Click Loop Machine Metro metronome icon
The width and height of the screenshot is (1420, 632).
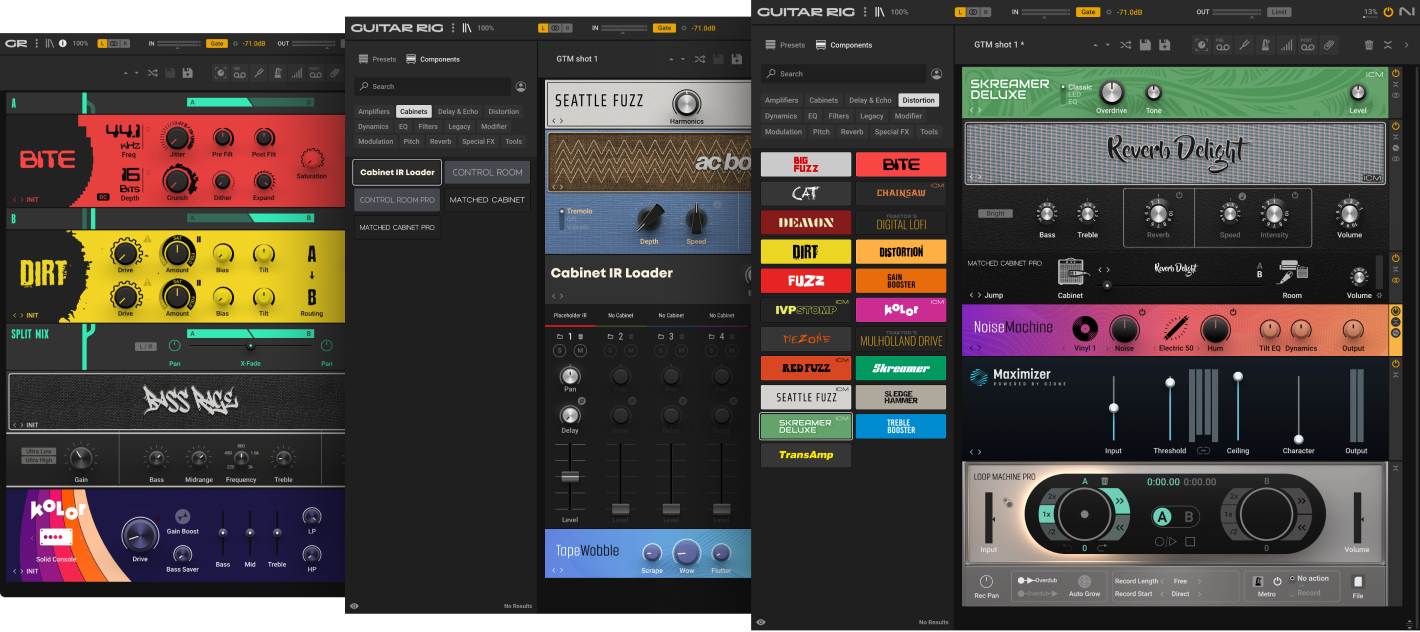1258,582
